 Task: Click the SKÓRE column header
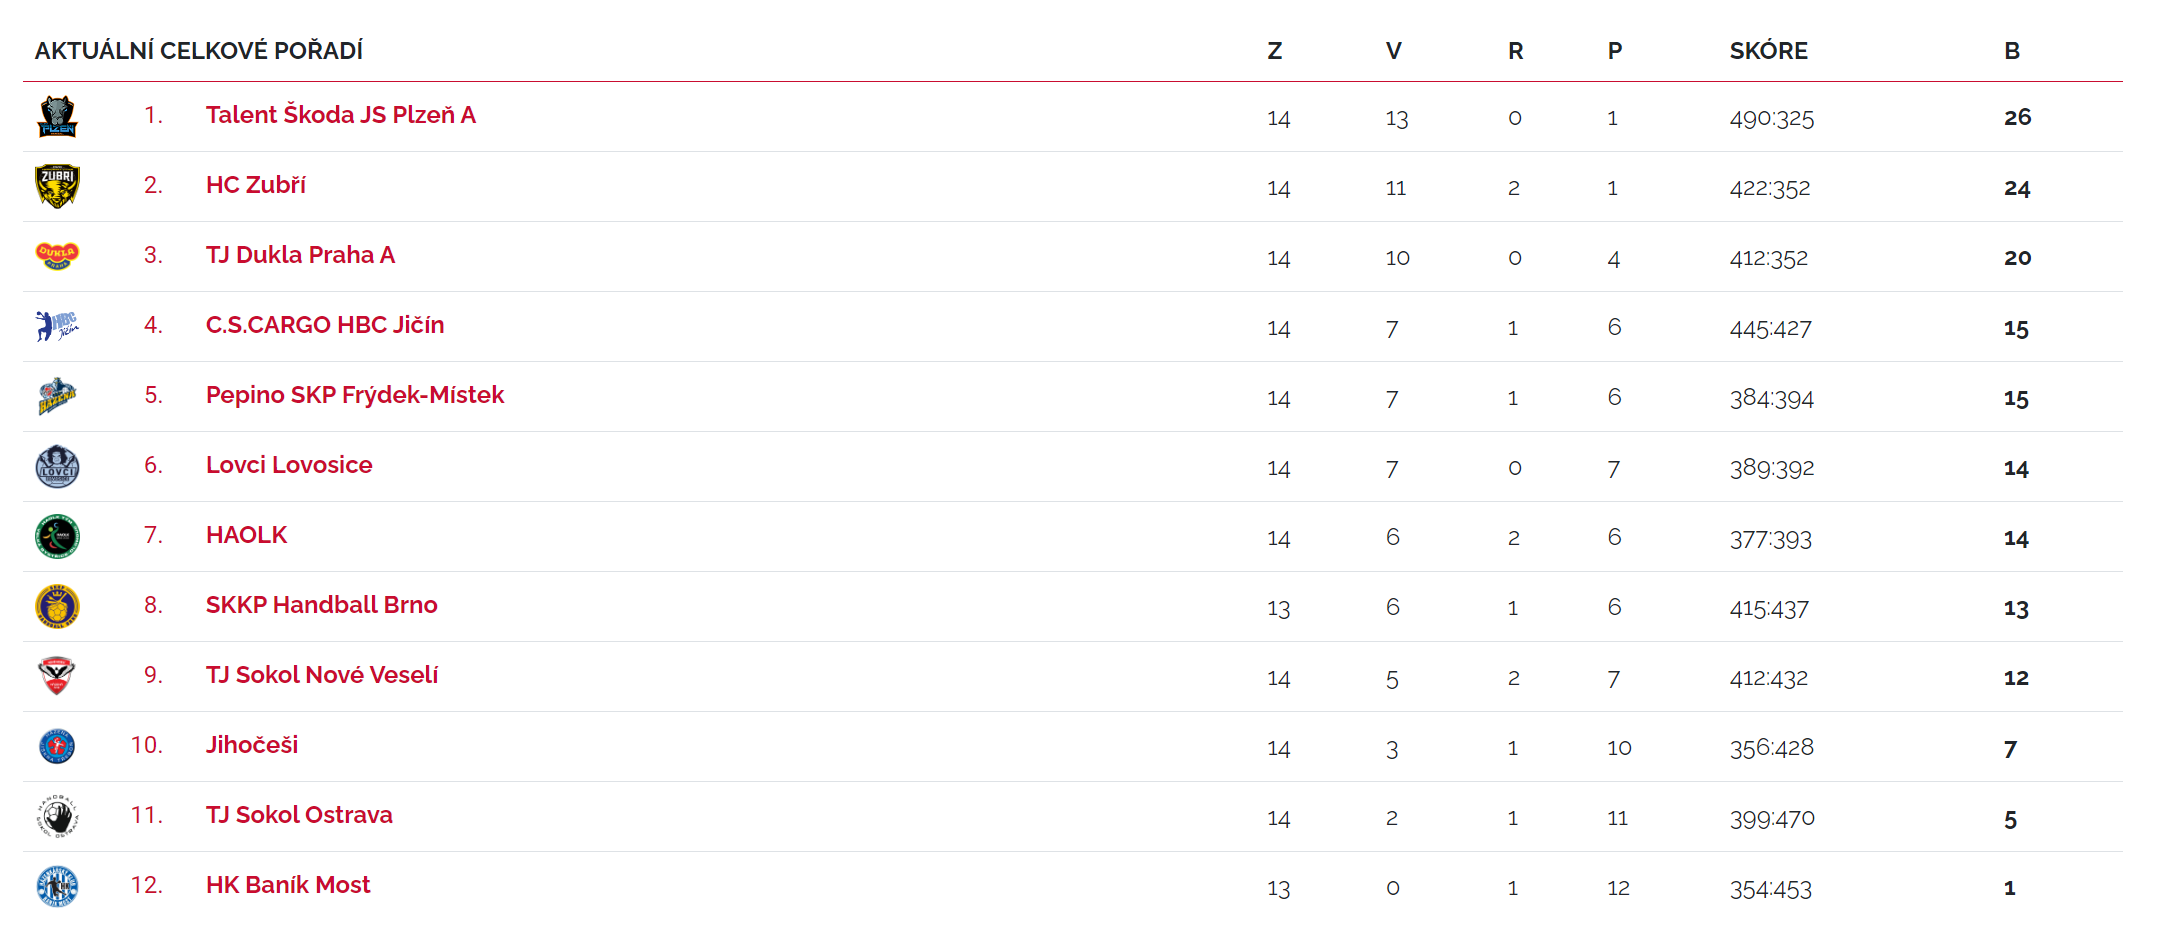(x=1768, y=51)
